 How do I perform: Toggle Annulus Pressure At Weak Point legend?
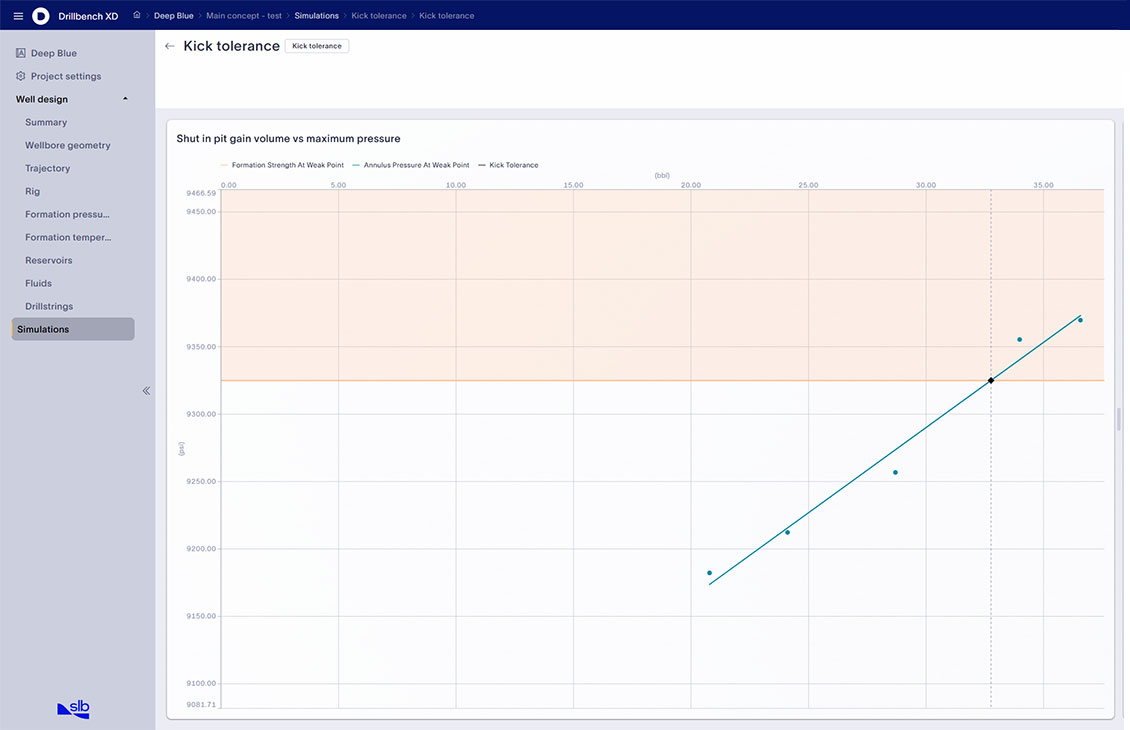[x=415, y=165]
